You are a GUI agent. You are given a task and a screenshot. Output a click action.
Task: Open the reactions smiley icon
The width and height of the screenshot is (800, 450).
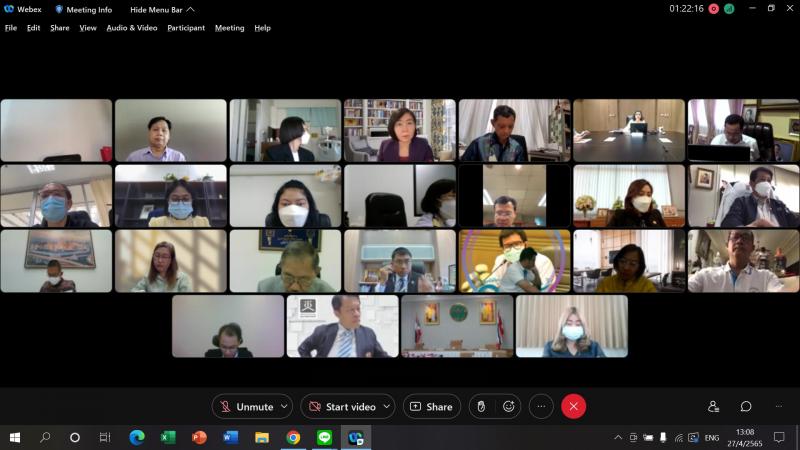click(x=508, y=407)
